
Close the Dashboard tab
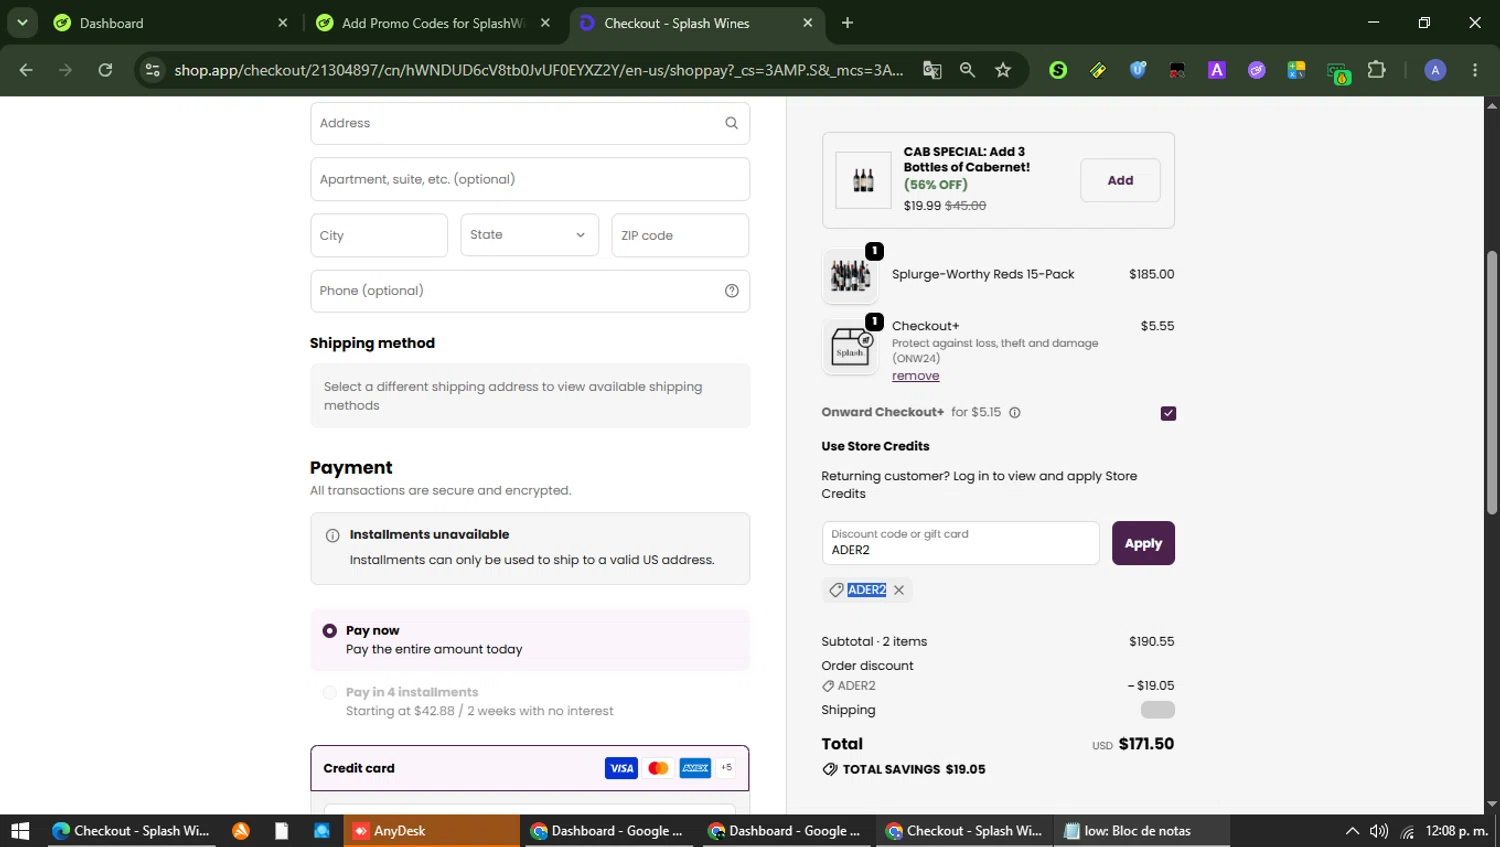tap(282, 23)
